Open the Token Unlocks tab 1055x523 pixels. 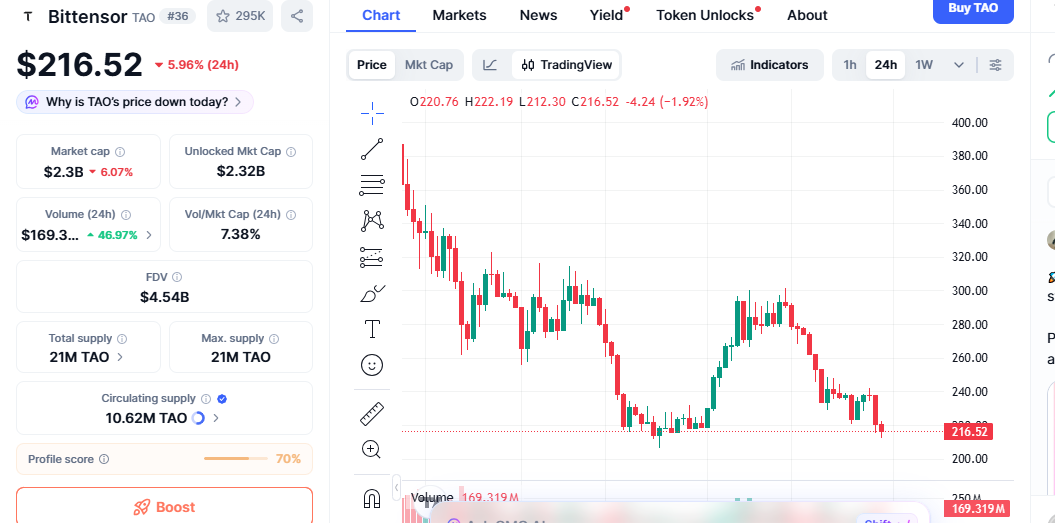coord(704,15)
